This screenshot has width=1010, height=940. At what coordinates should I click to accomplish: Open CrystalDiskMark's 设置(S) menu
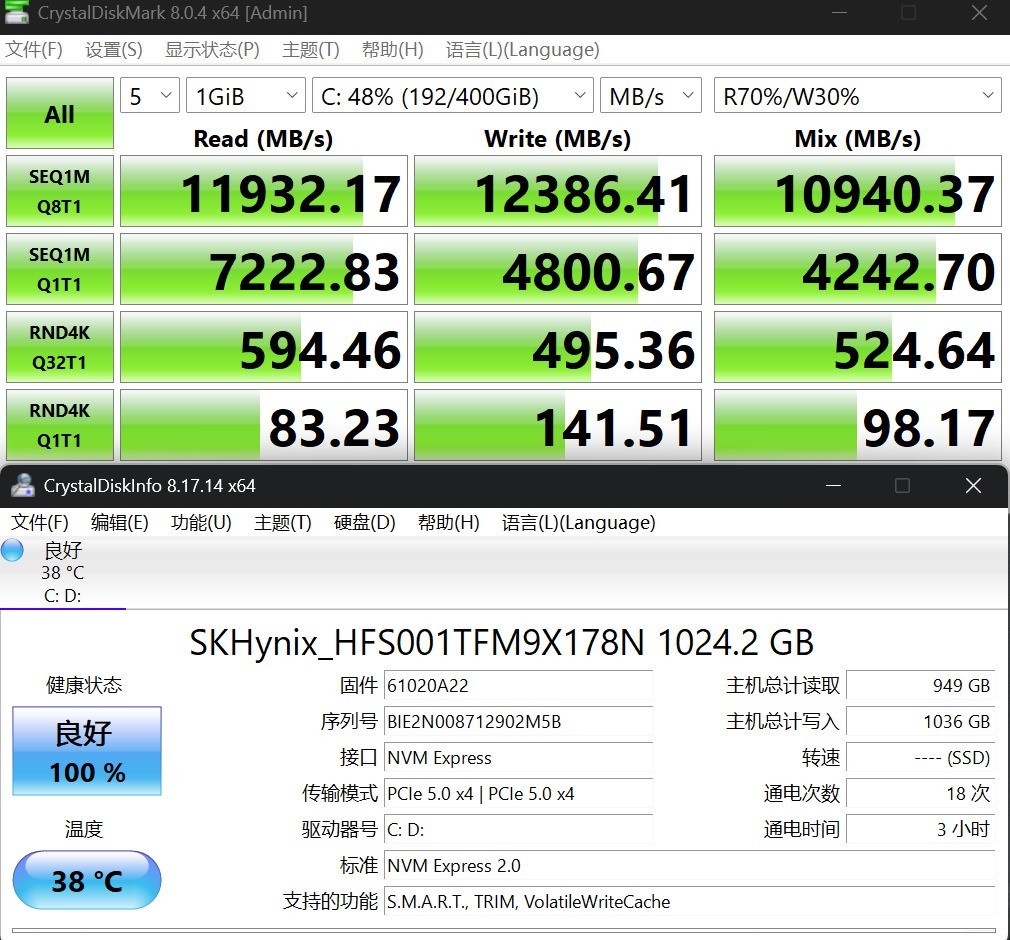(x=113, y=49)
